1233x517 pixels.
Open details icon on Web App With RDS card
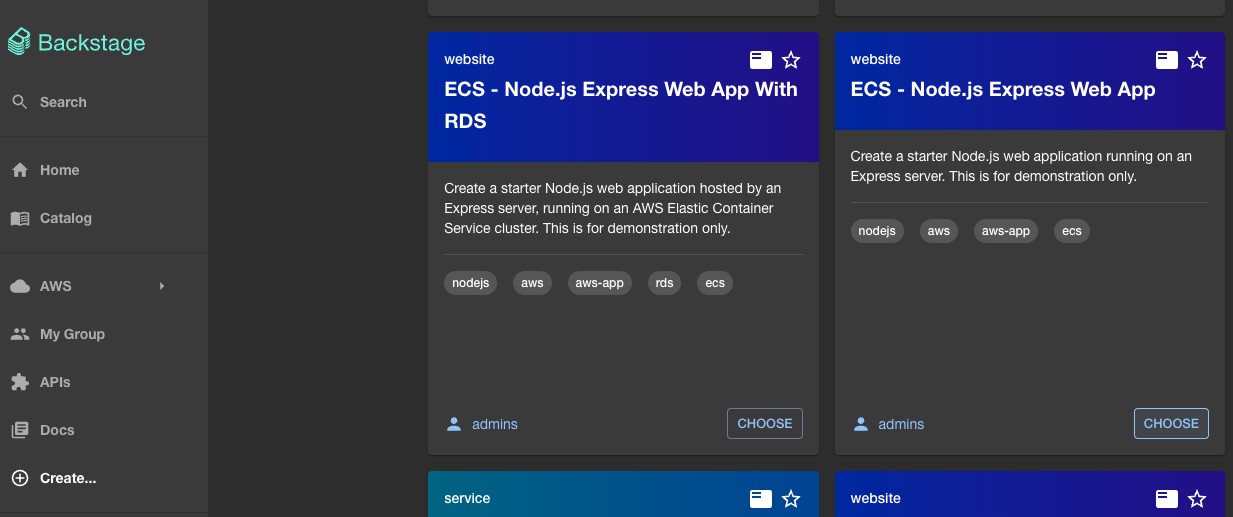(x=761, y=60)
